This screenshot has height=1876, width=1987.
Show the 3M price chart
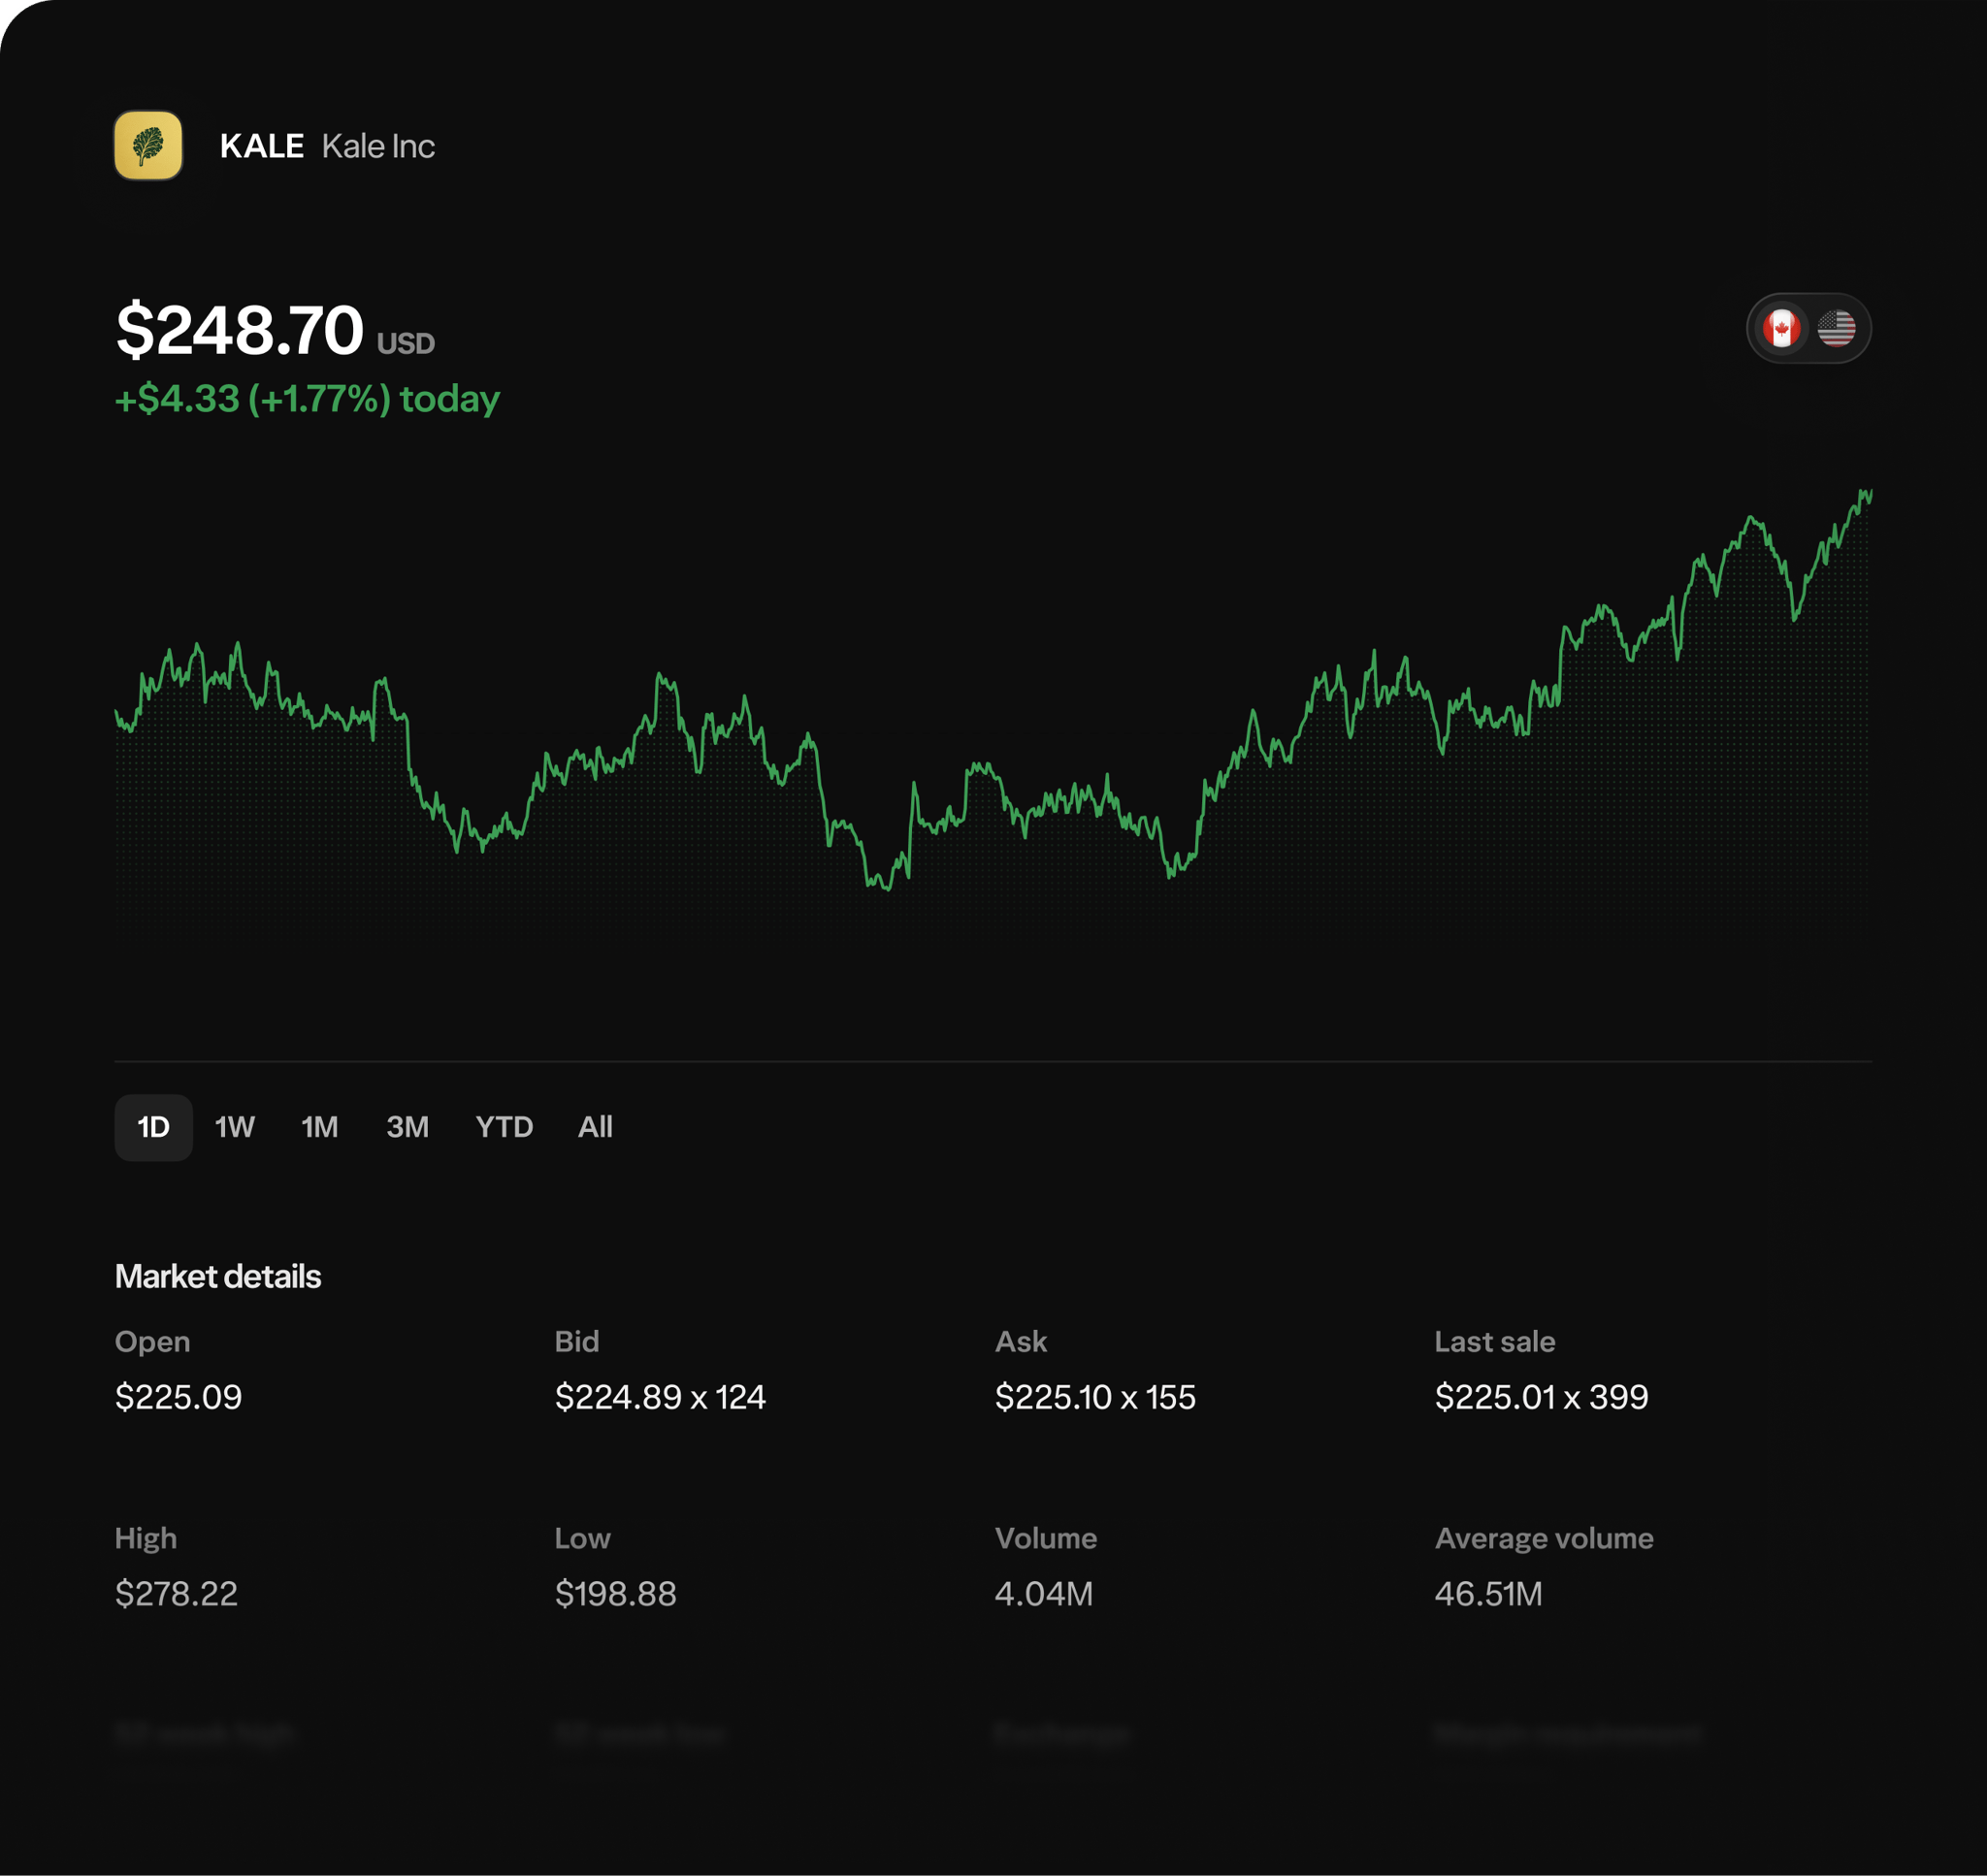click(x=407, y=1127)
